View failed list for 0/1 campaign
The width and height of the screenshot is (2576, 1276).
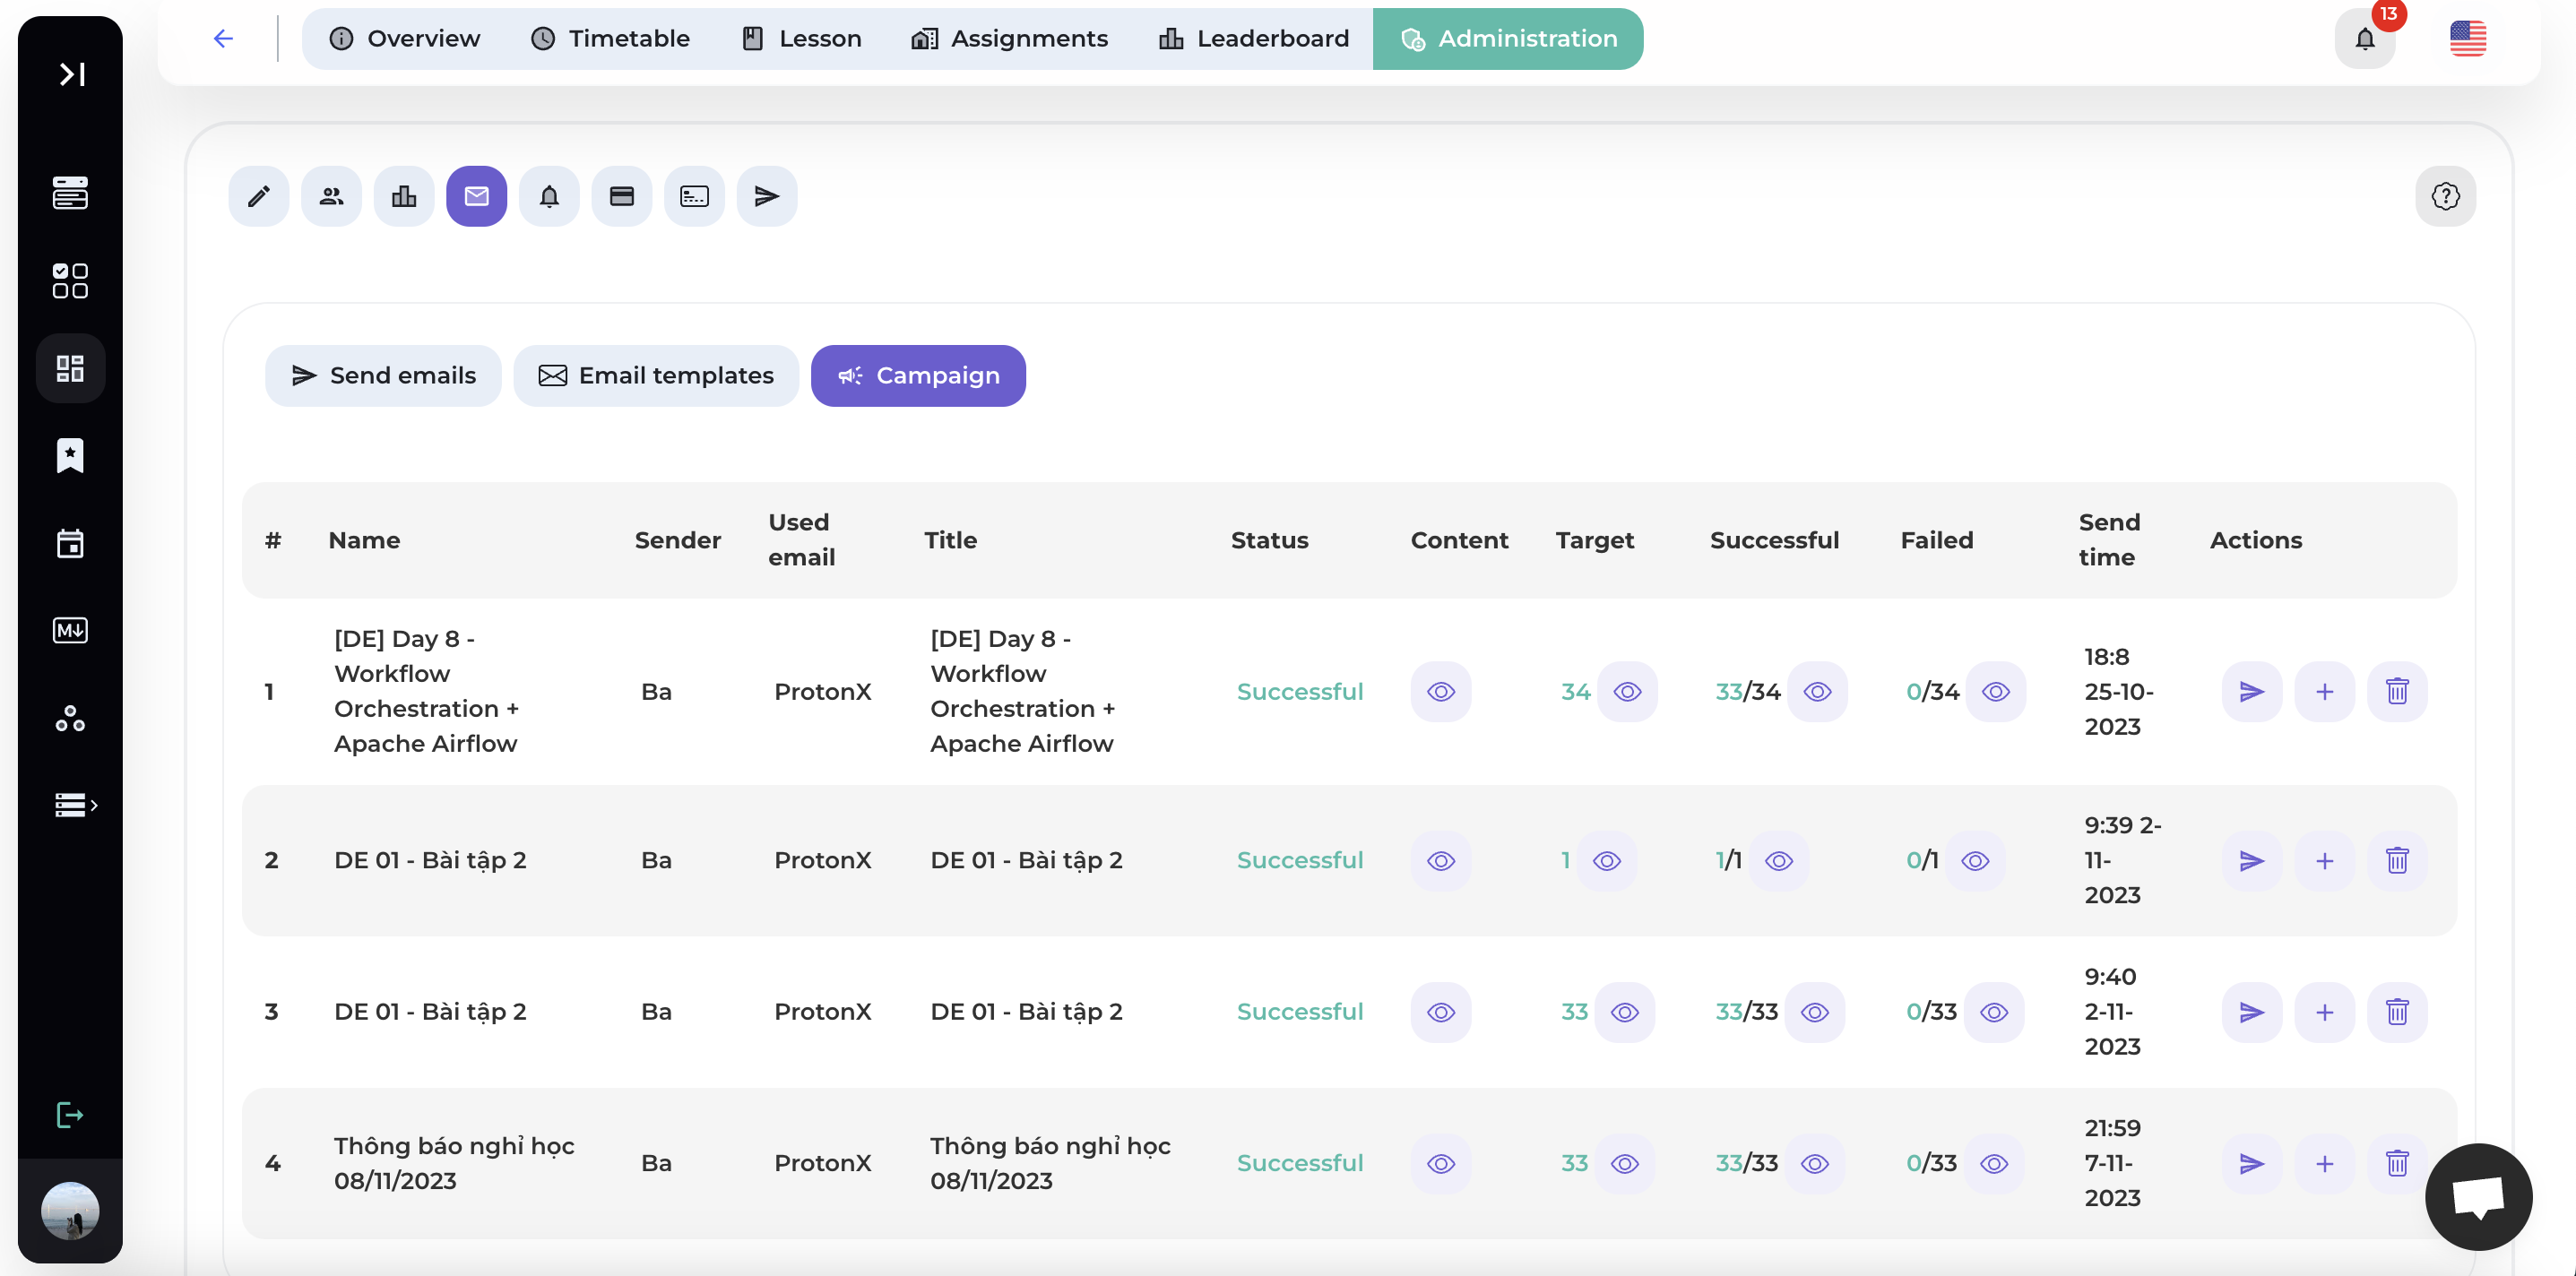(x=1974, y=860)
